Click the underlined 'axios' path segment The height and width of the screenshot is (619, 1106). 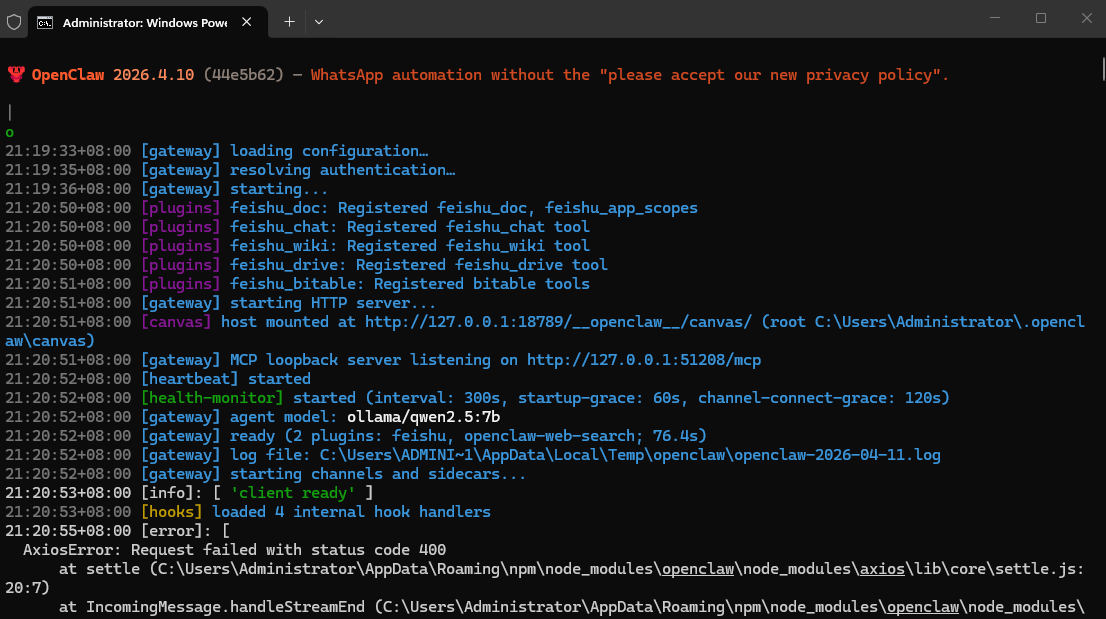pos(882,570)
